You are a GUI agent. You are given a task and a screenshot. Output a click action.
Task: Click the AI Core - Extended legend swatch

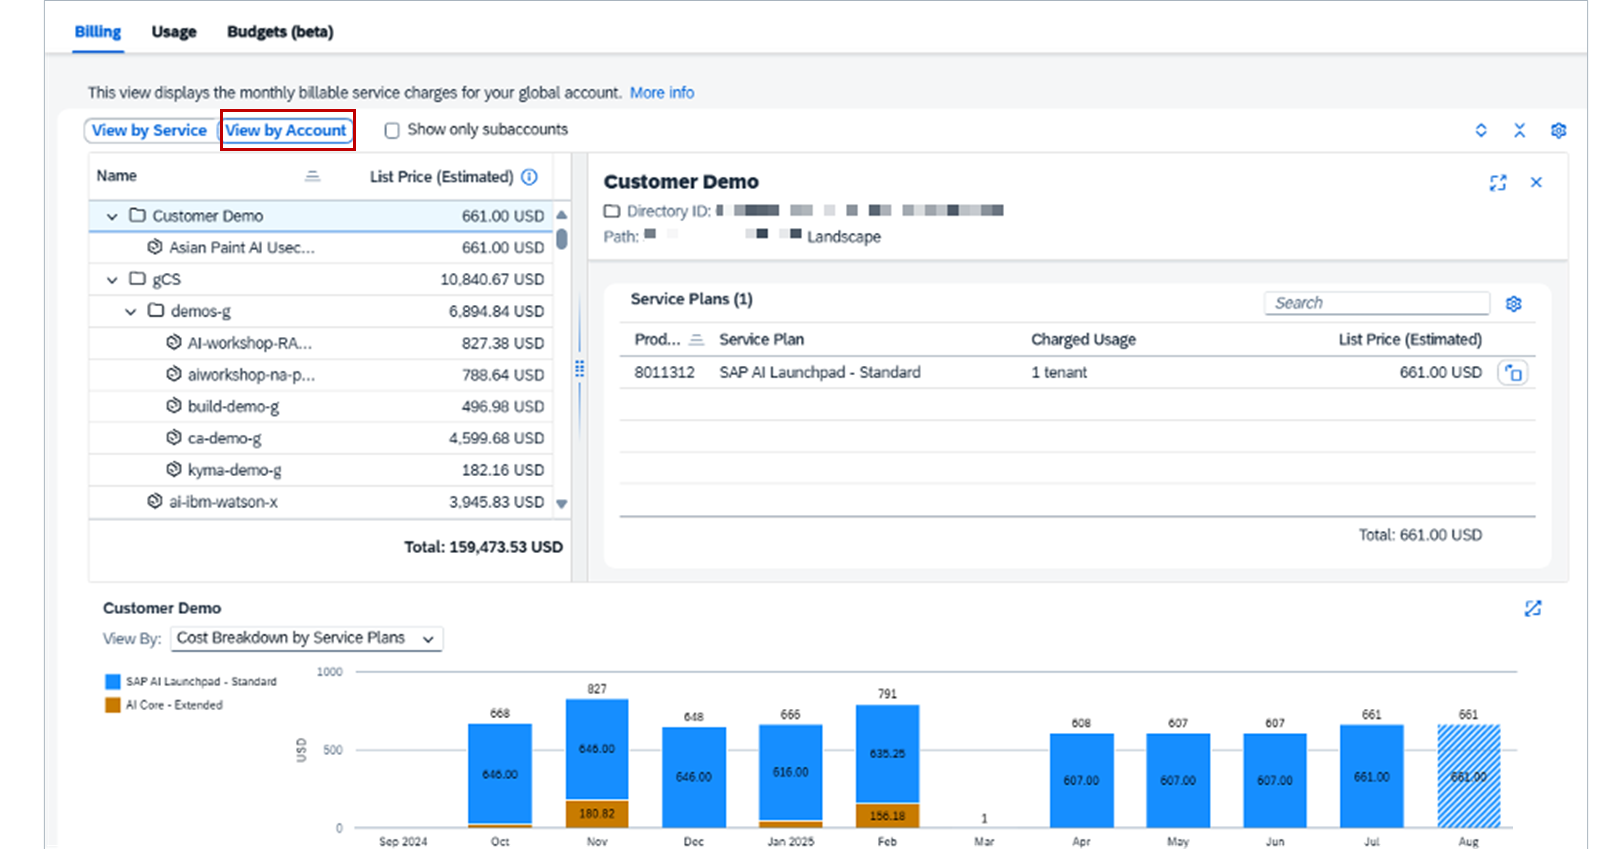pos(113,705)
